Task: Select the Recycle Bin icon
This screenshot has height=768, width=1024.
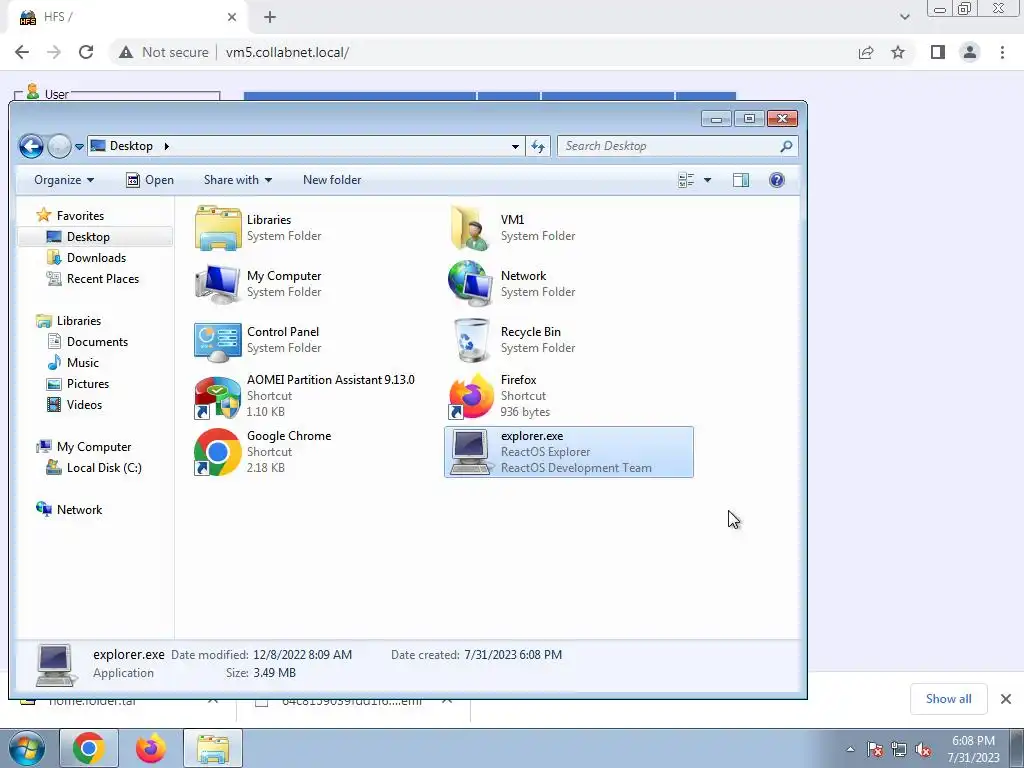Action: tap(472, 340)
